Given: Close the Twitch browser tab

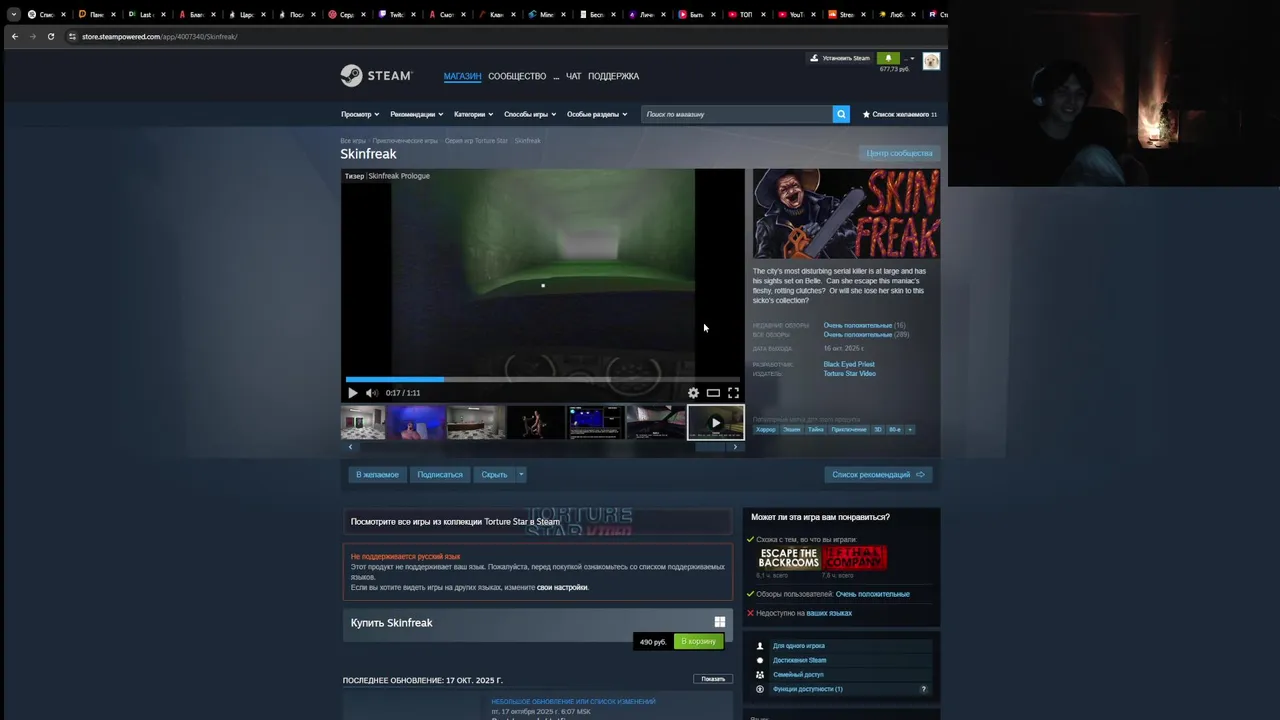Looking at the screenshot, I should pos(415,15).
